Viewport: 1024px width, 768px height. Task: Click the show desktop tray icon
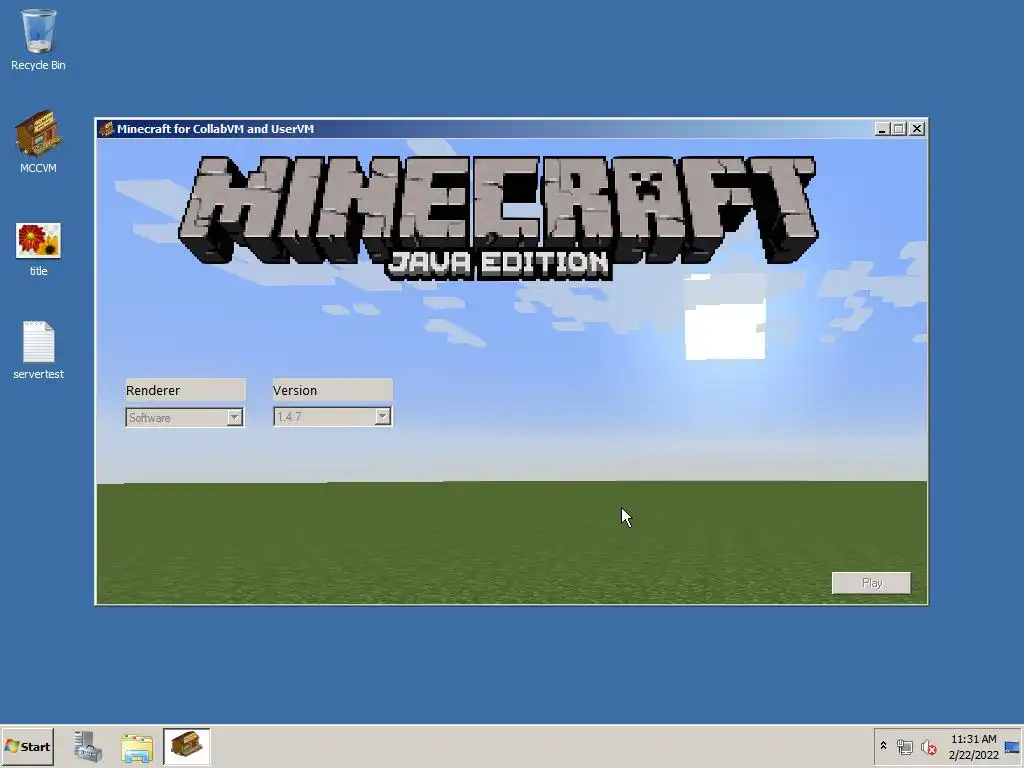(x=1013, y=747)
